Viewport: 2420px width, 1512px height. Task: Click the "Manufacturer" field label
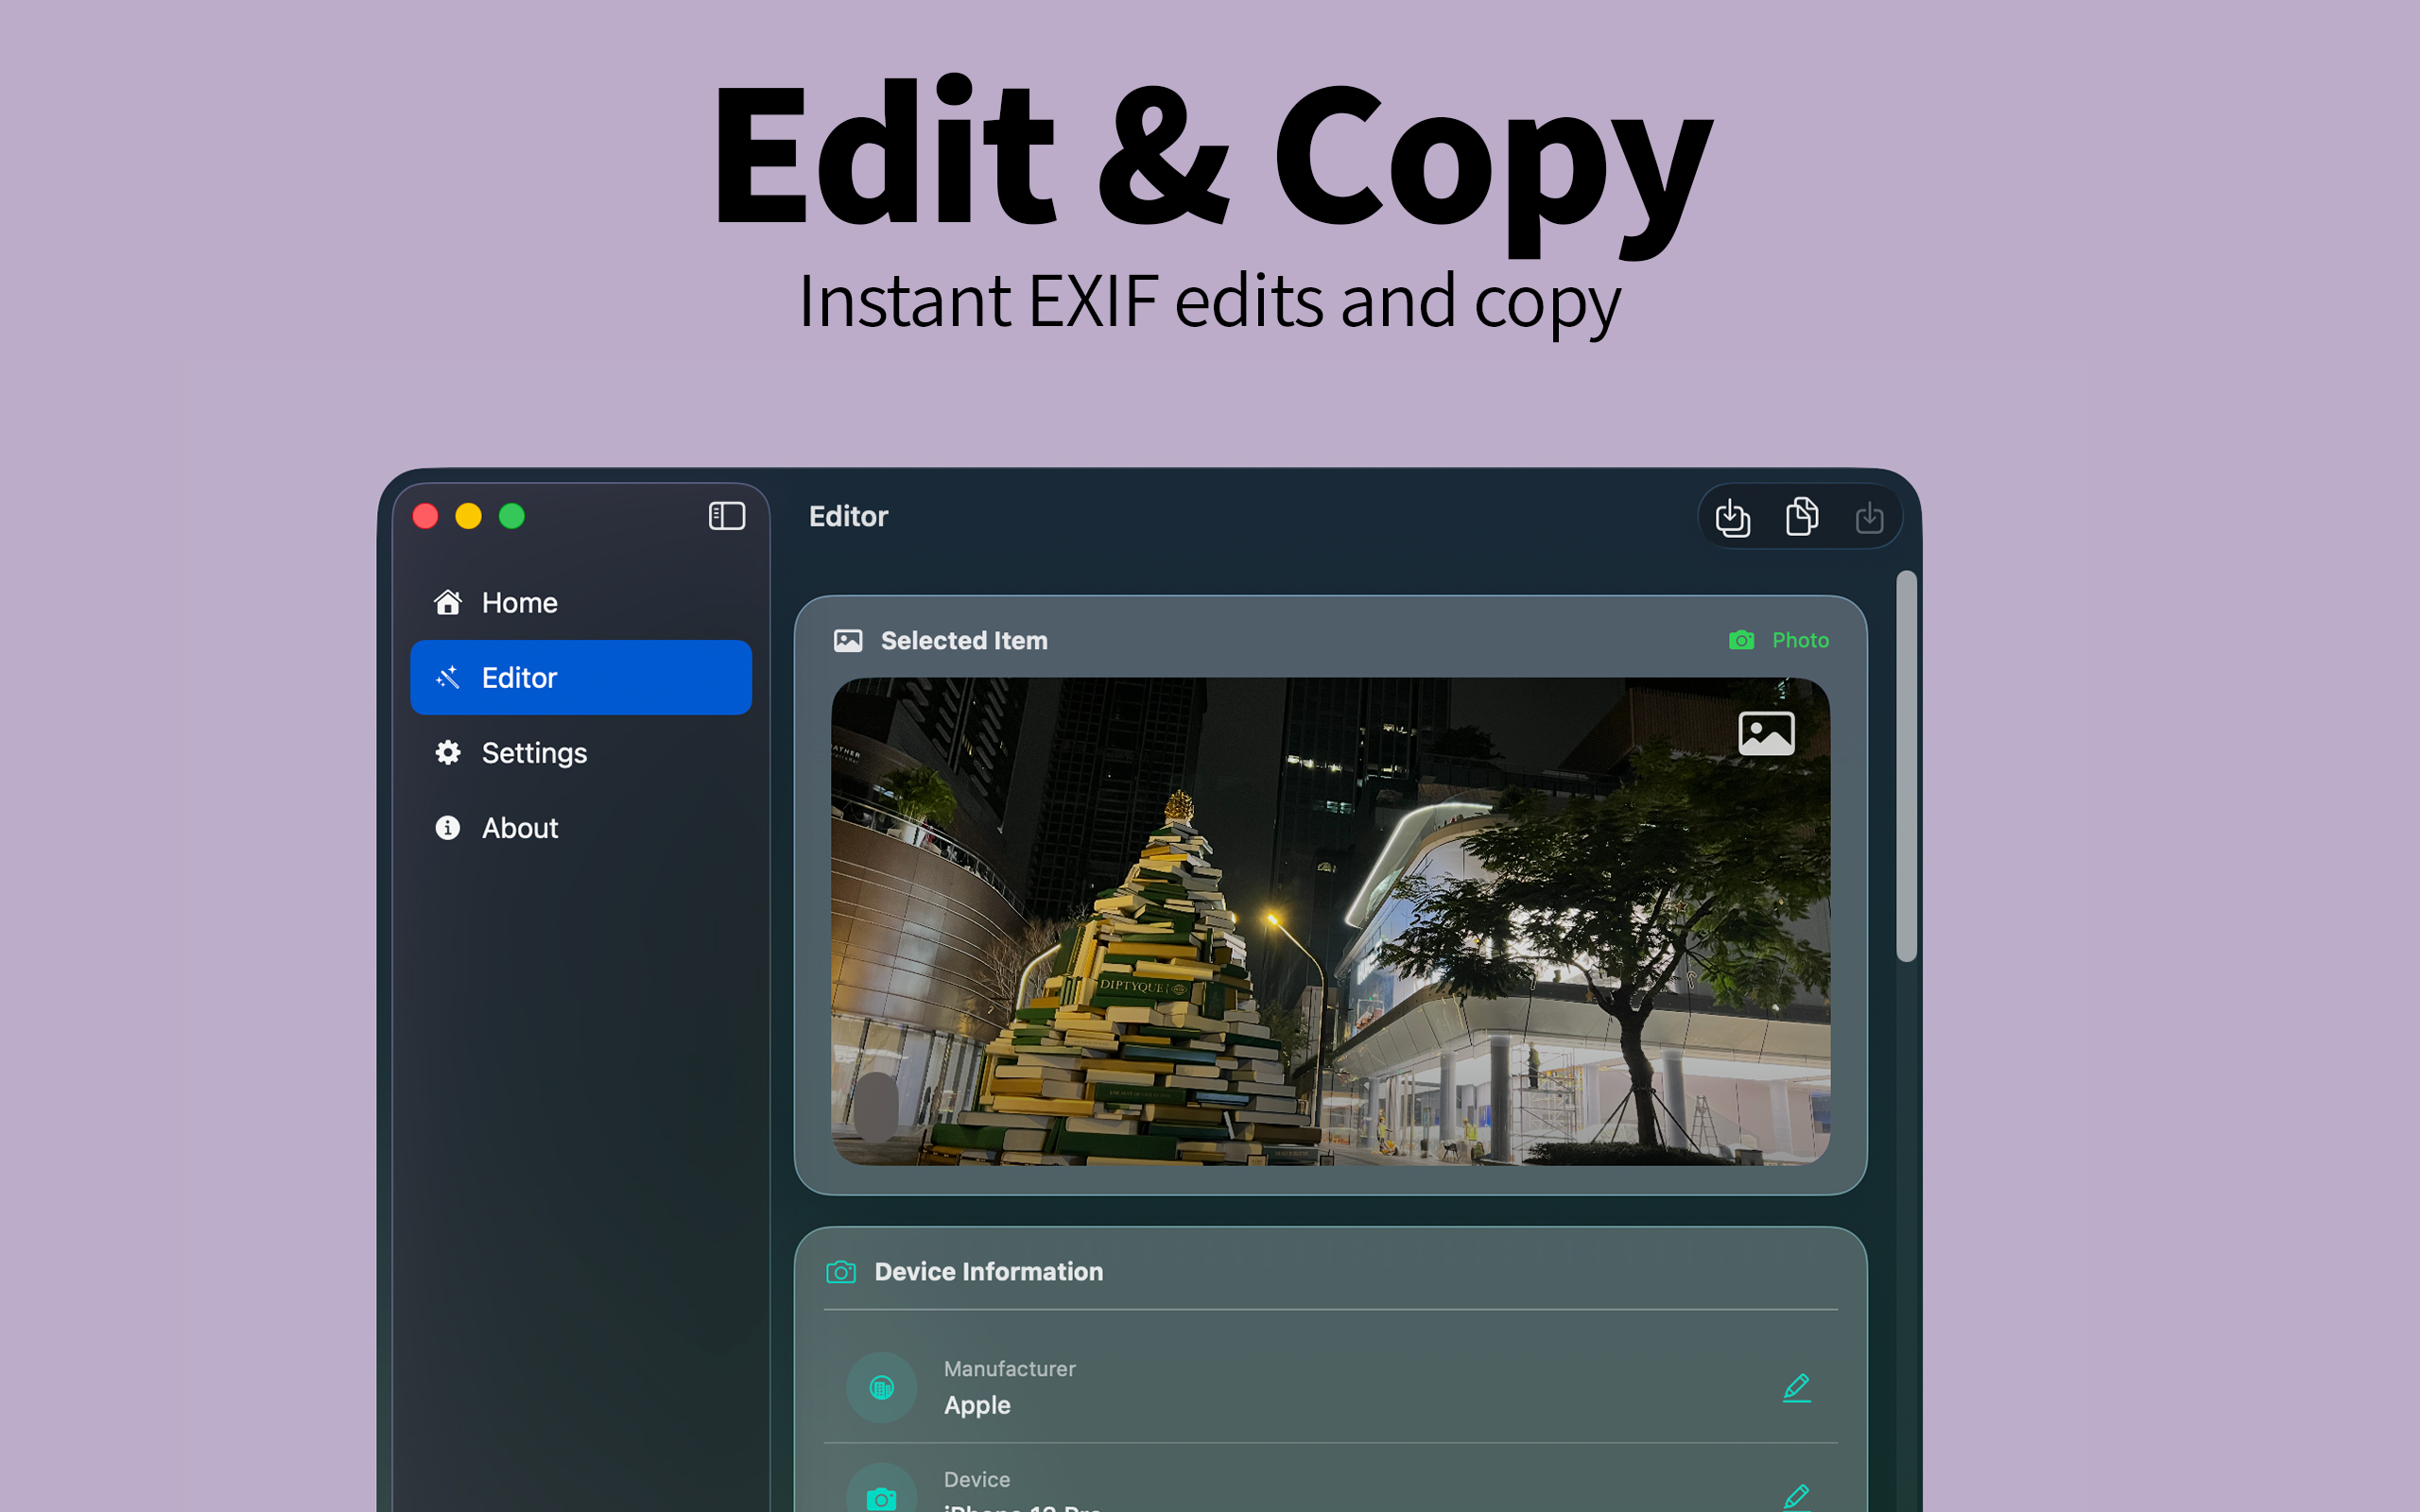click(1009, 1368)
